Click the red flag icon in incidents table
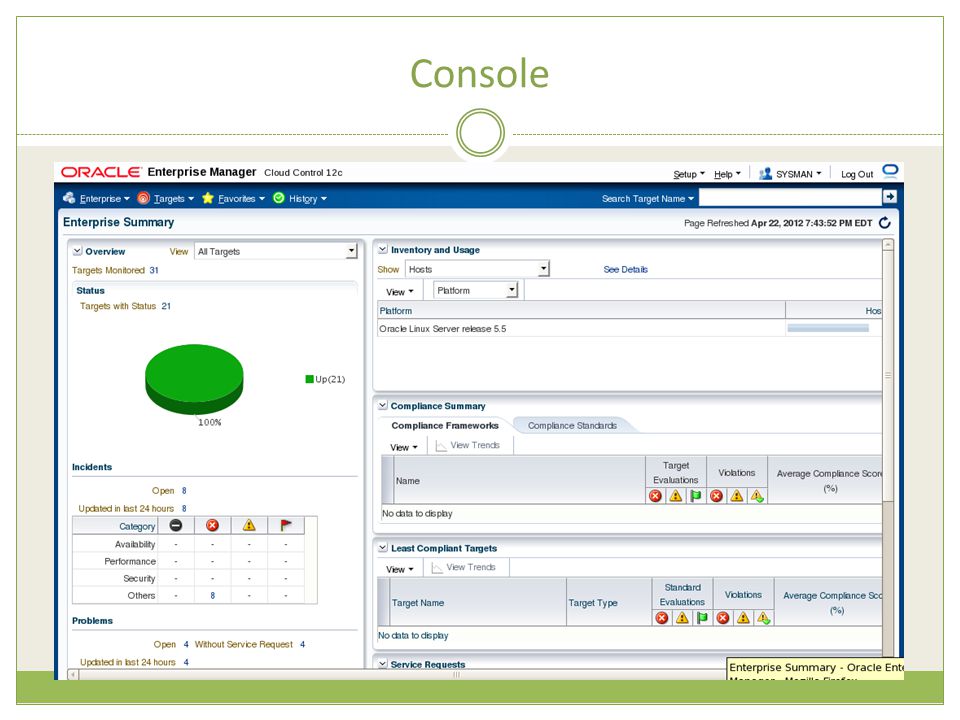 (x=285, y=525)
